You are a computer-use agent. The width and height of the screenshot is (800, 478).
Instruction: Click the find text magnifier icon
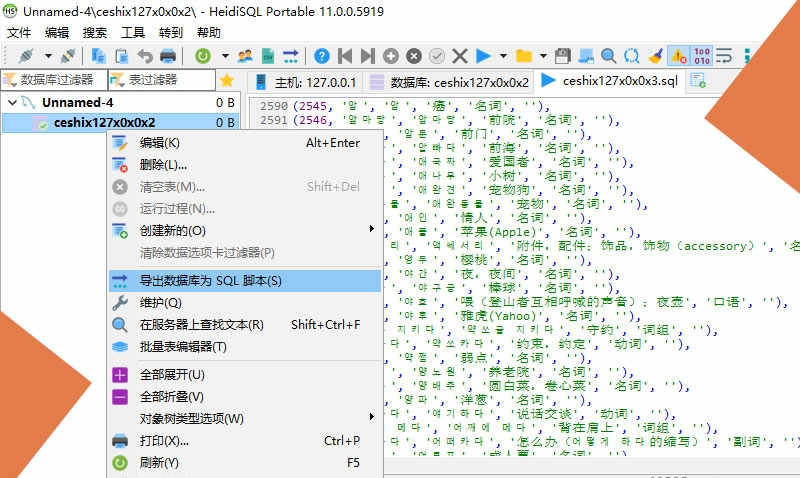coord(608,56)
